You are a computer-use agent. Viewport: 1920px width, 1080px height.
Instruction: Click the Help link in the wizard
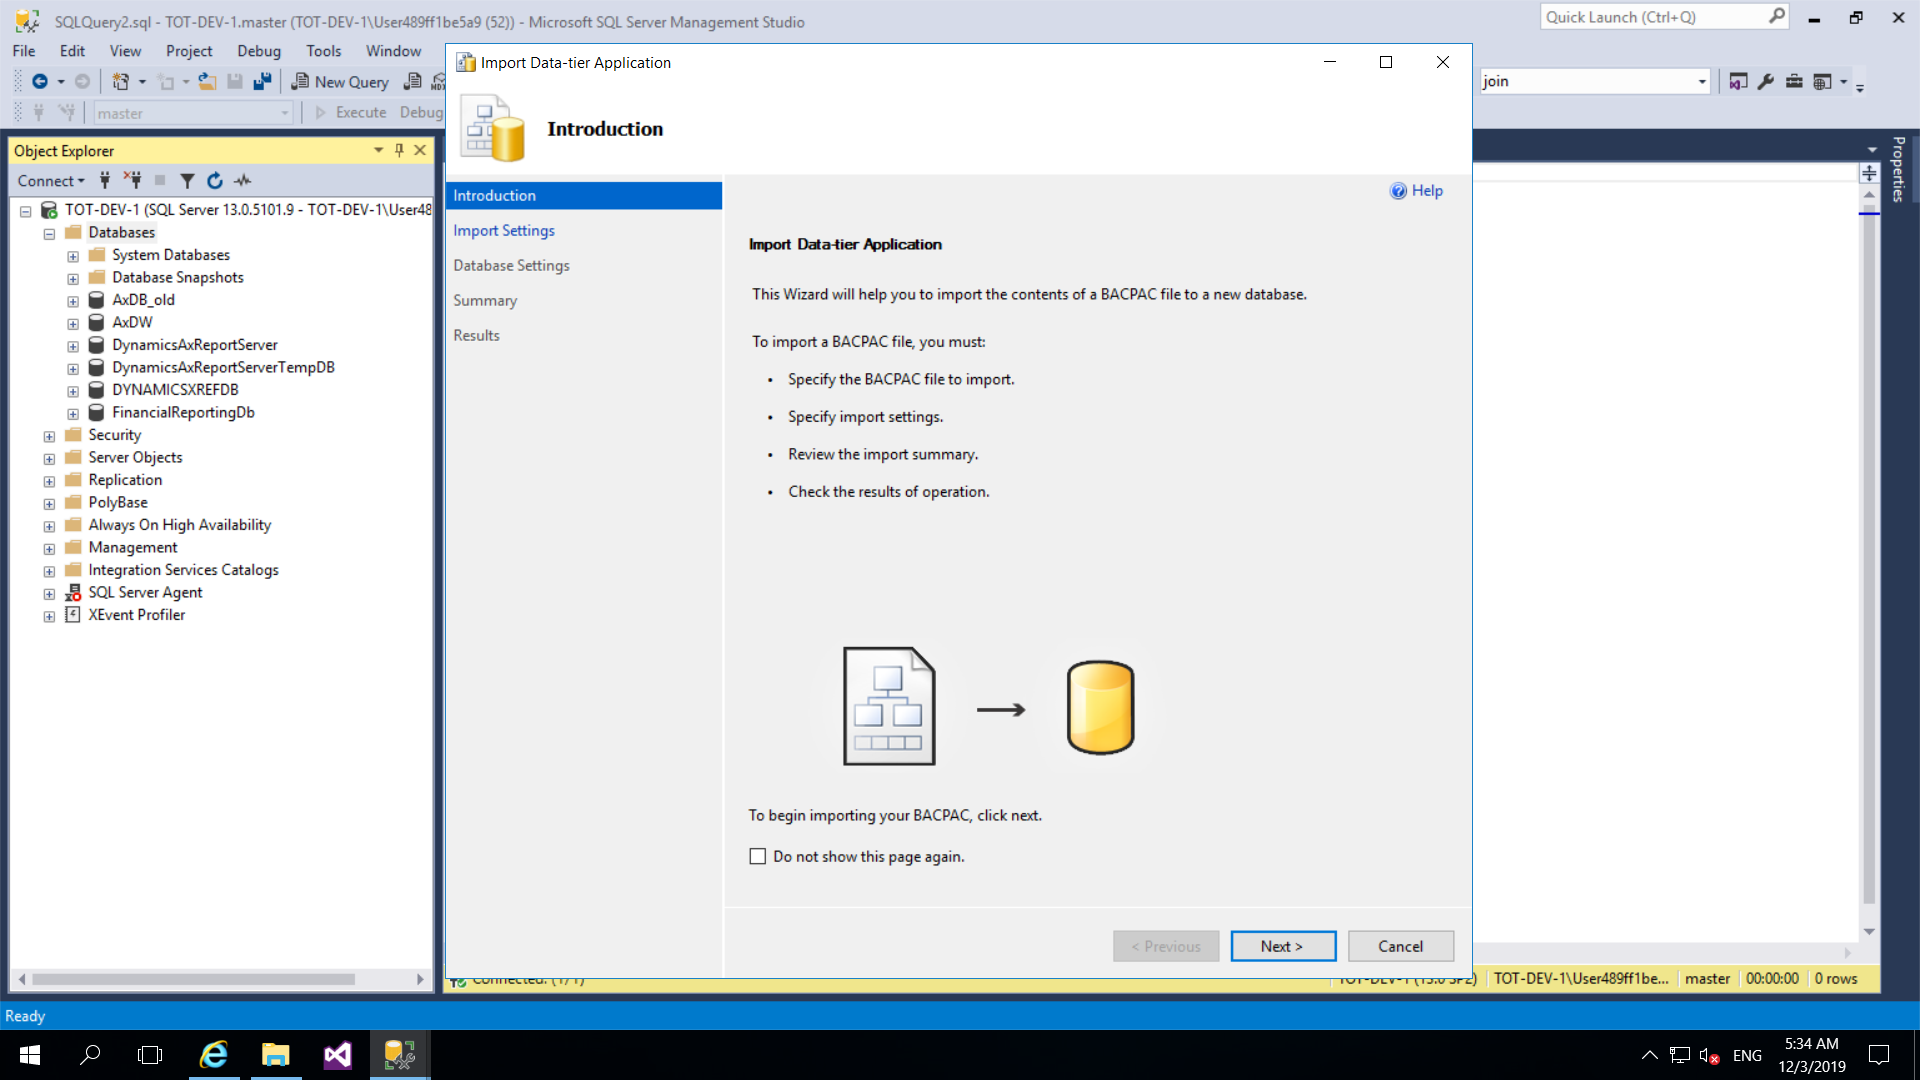[1427, 191]
